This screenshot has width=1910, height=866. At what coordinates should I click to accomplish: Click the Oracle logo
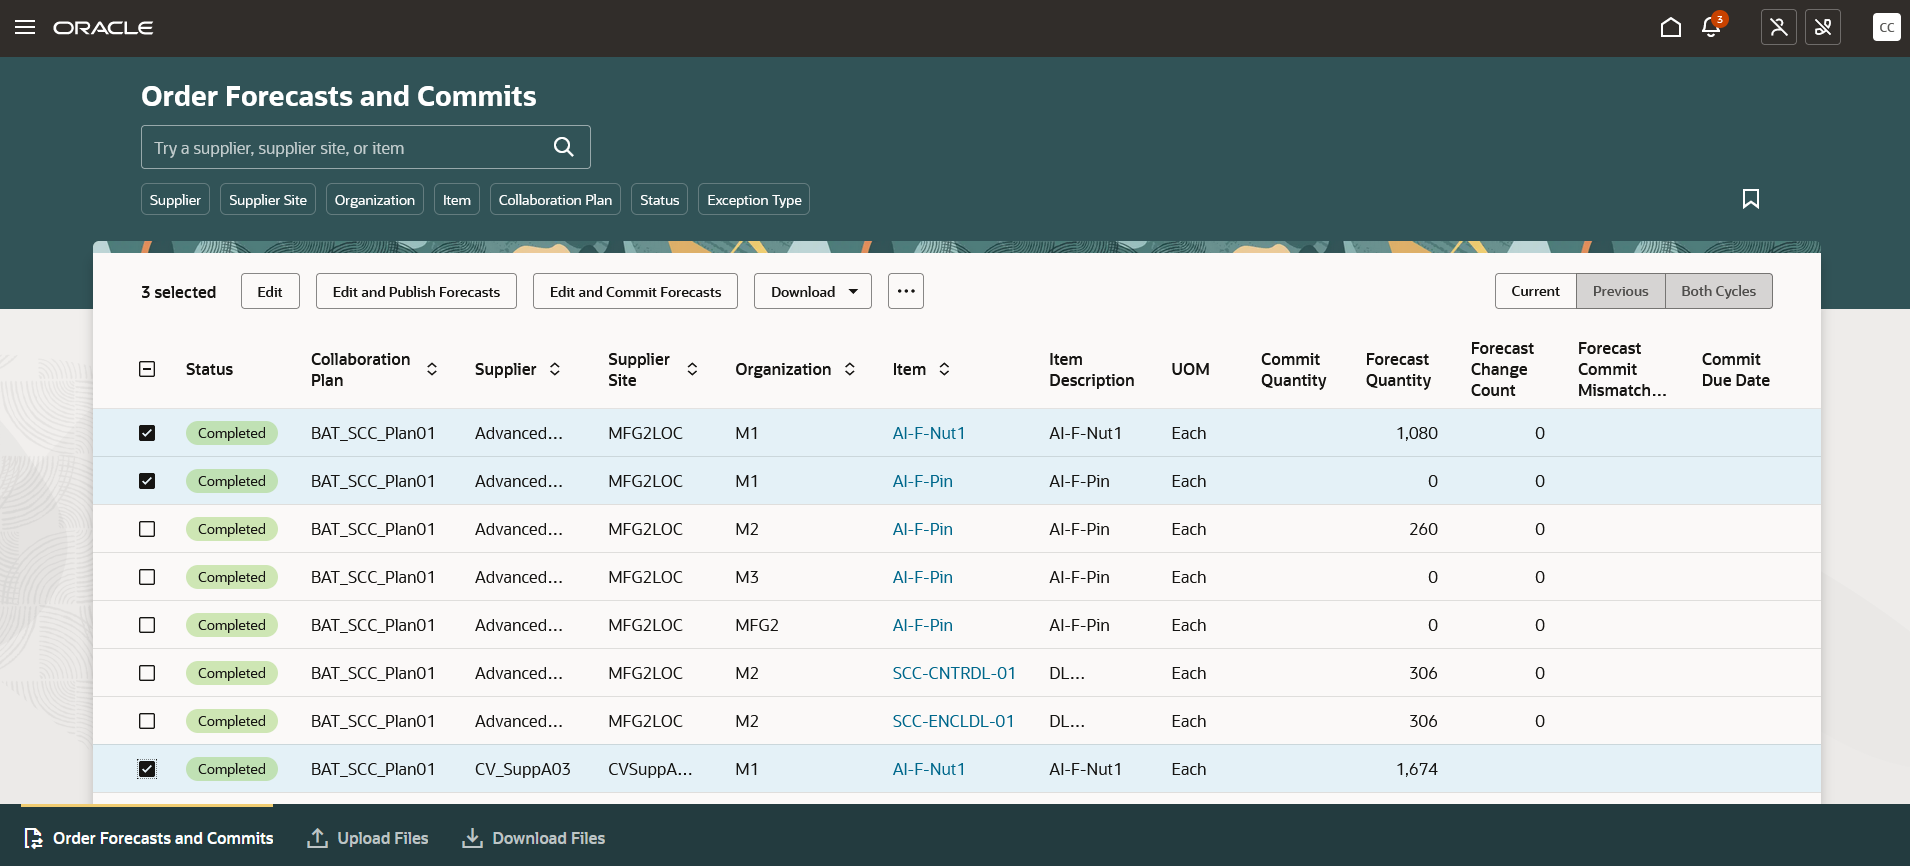103,28
